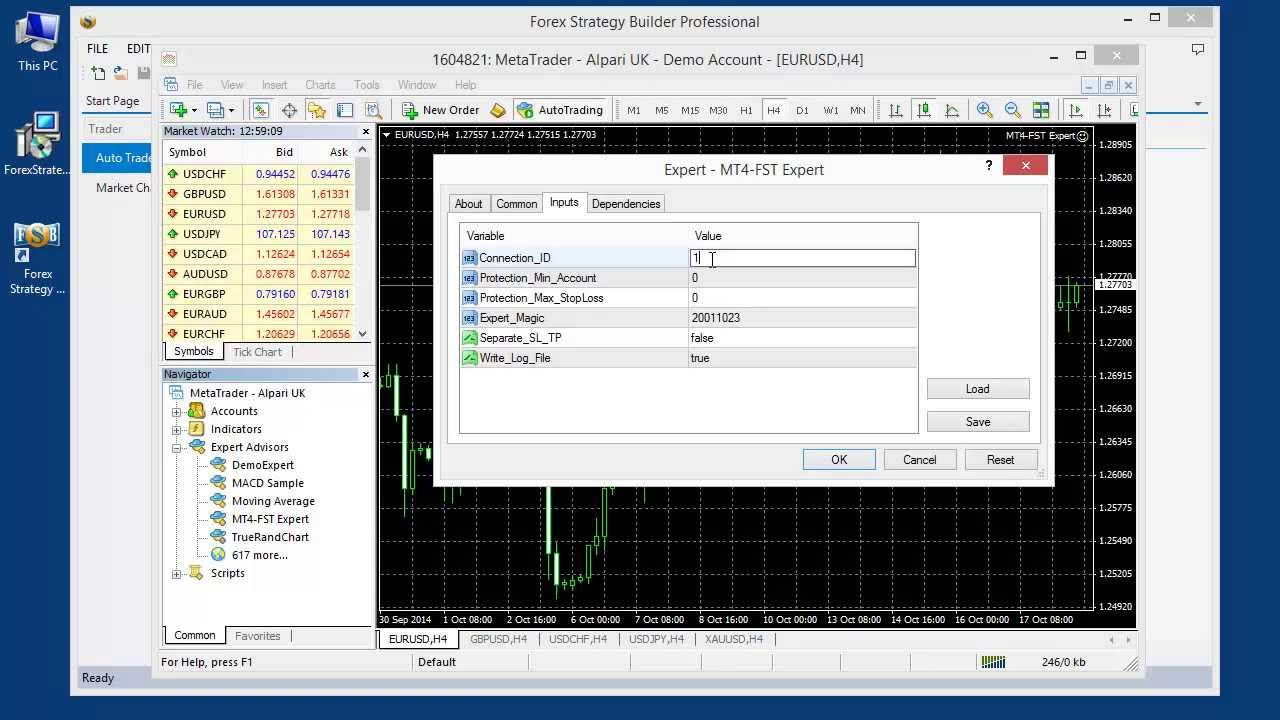1280x720 pixels.
Task: Switch to bar chart display icon
Action: click(896, 110)
